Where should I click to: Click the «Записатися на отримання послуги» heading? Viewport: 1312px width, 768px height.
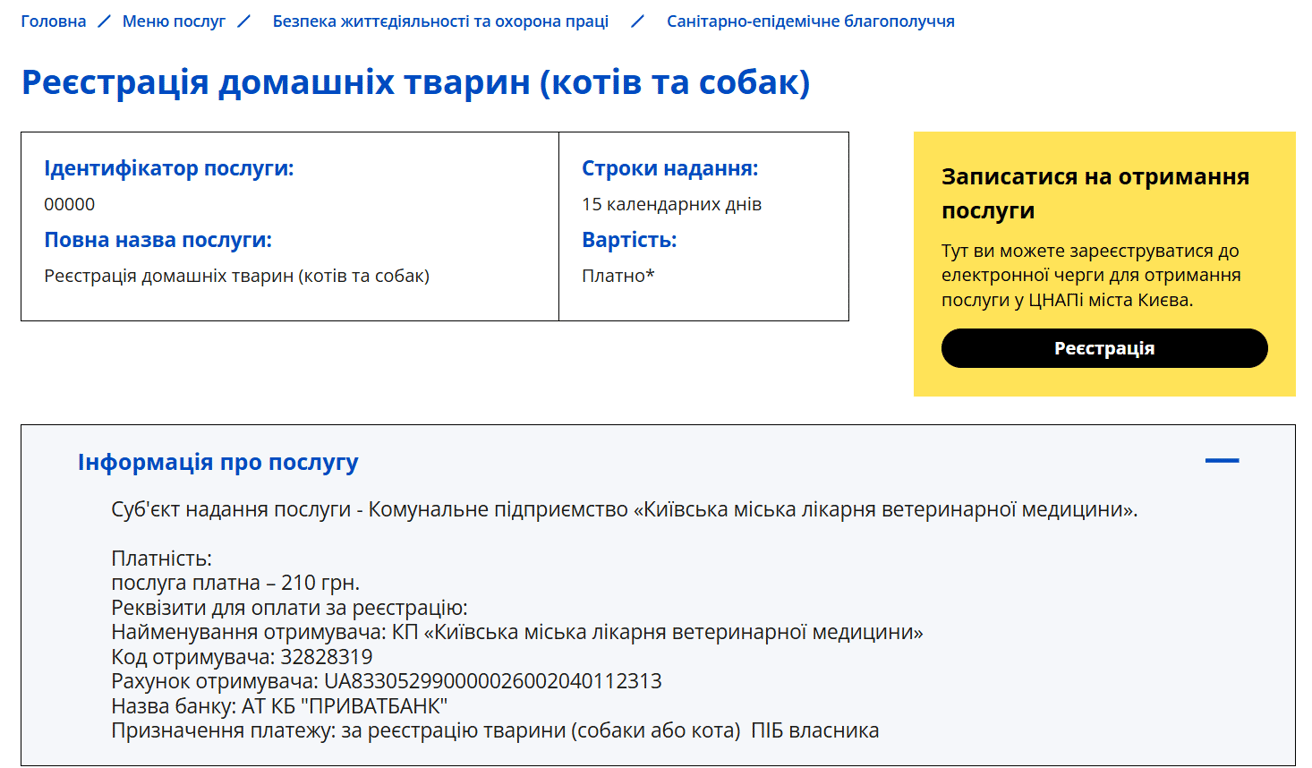[x=1095, y=194]
